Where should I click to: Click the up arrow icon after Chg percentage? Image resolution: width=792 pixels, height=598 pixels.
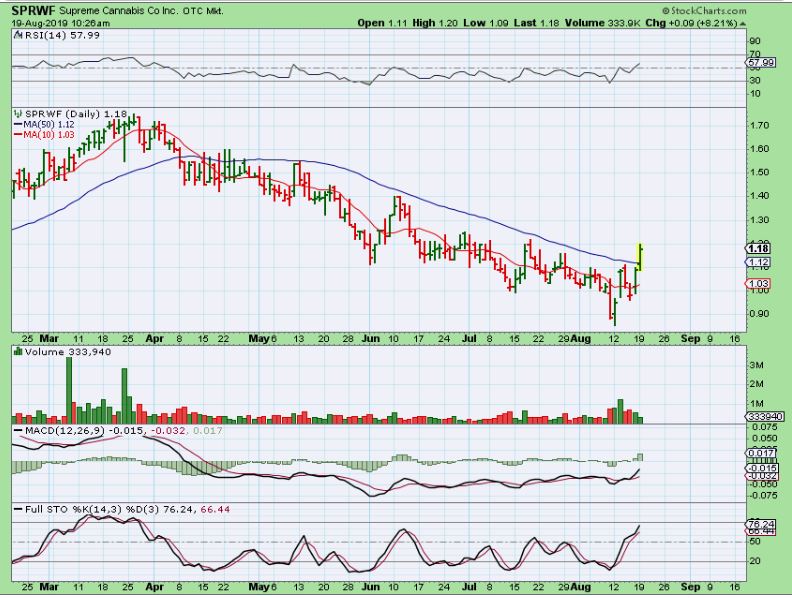pyautogui.click(x=742, y=24)
